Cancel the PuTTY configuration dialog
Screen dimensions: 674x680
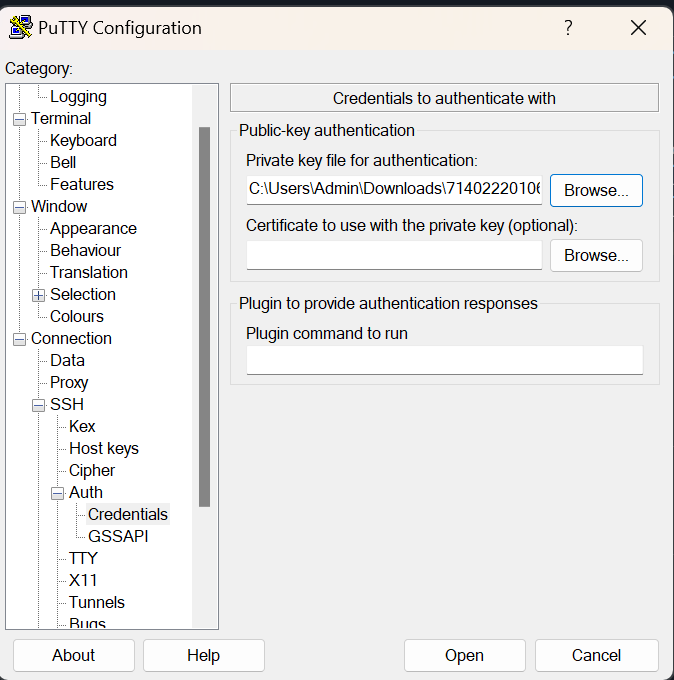point(597,655)
